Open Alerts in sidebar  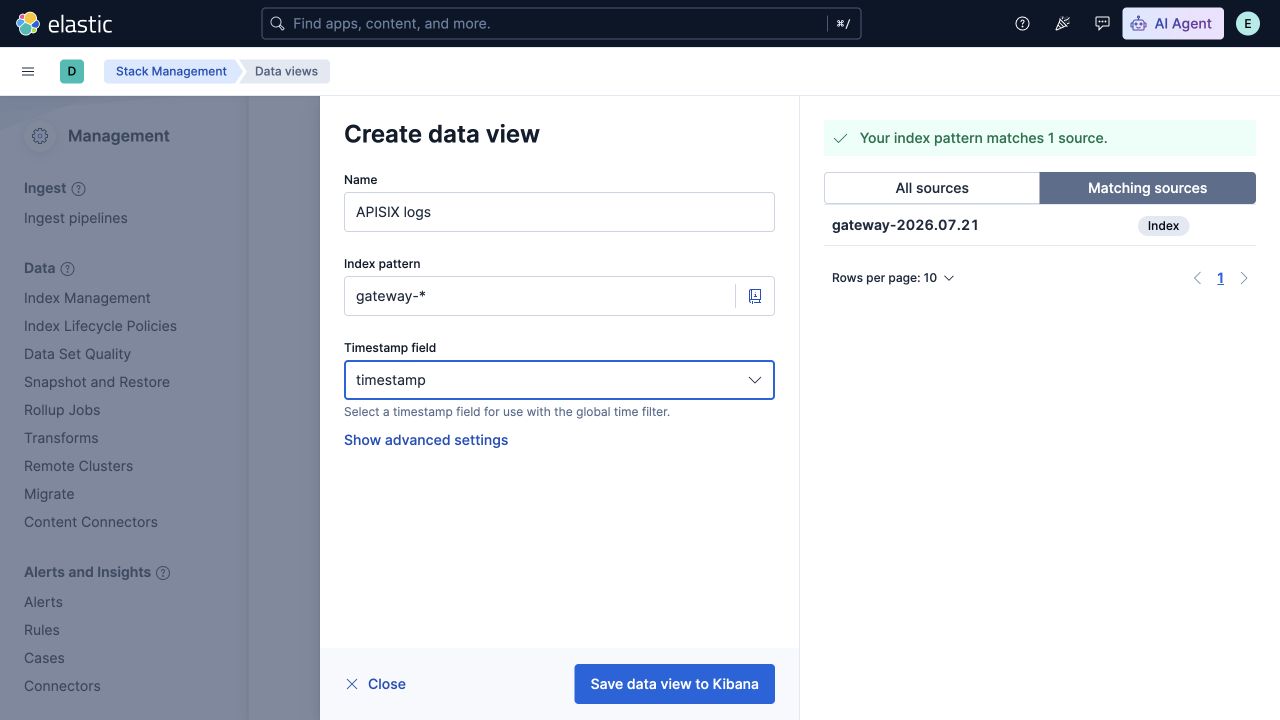pos(43,602)
